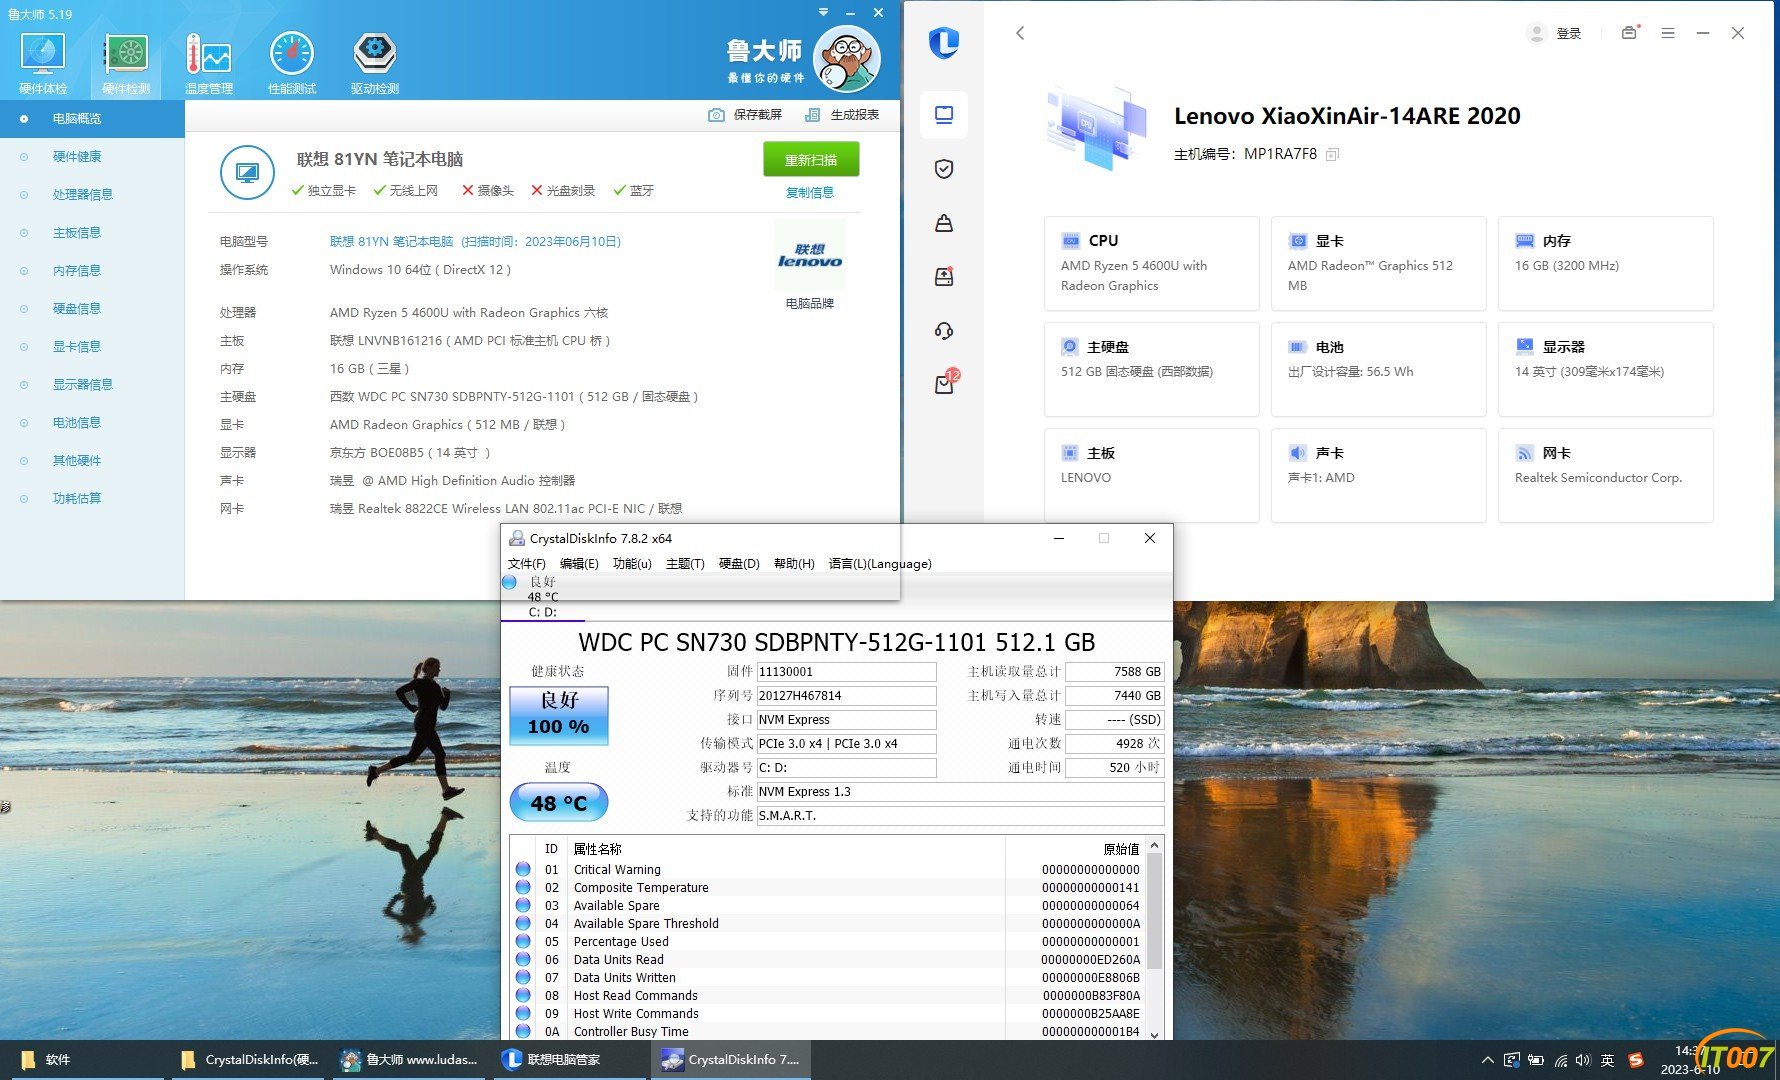1780x1080 pixels.
Task: Click the 生成报表 report icon
Action: [813, 115]
